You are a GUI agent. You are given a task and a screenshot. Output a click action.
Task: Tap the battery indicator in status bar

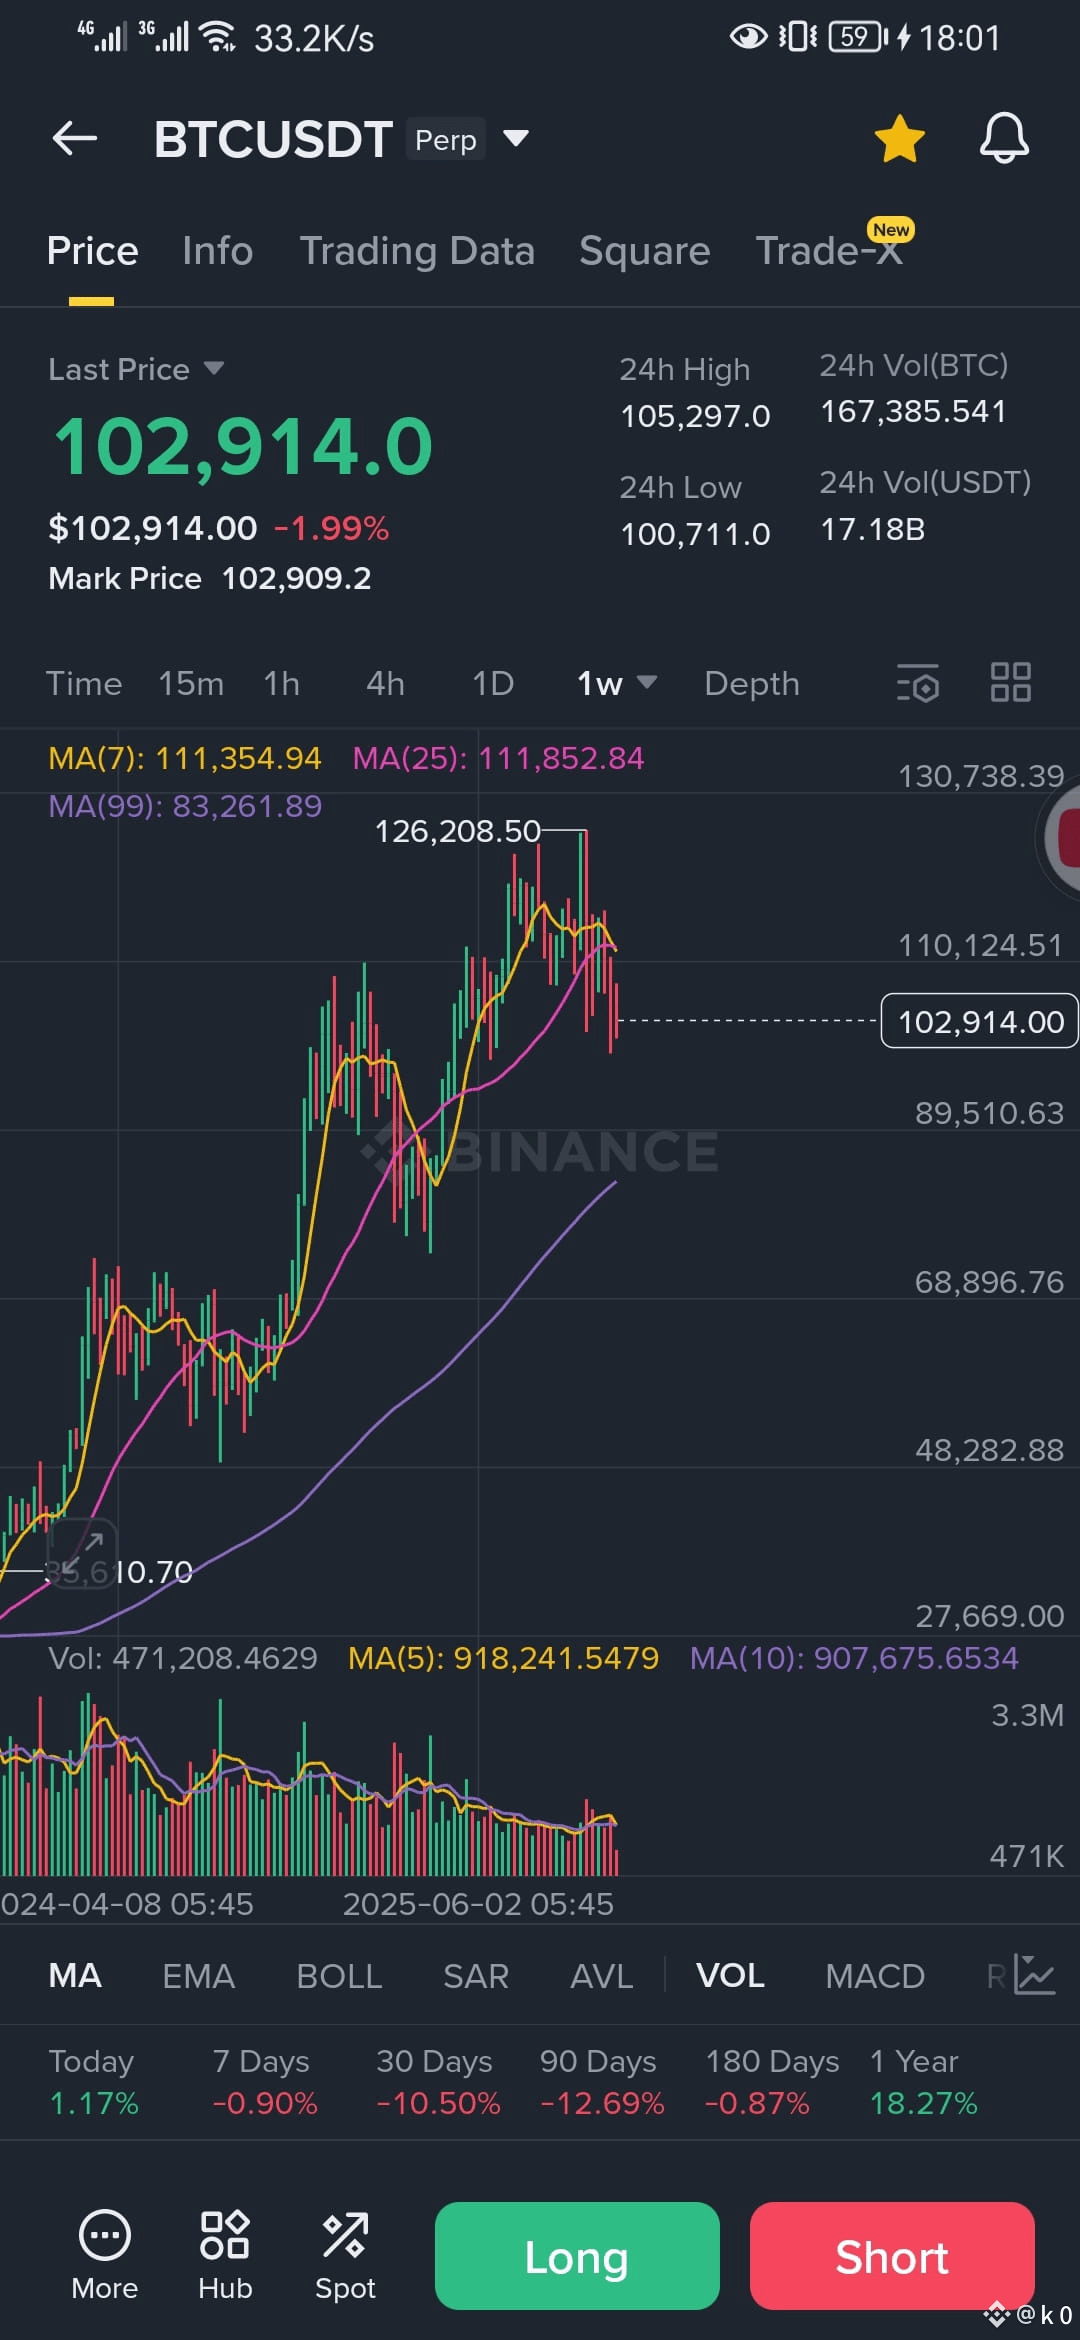tap(858, 37)
